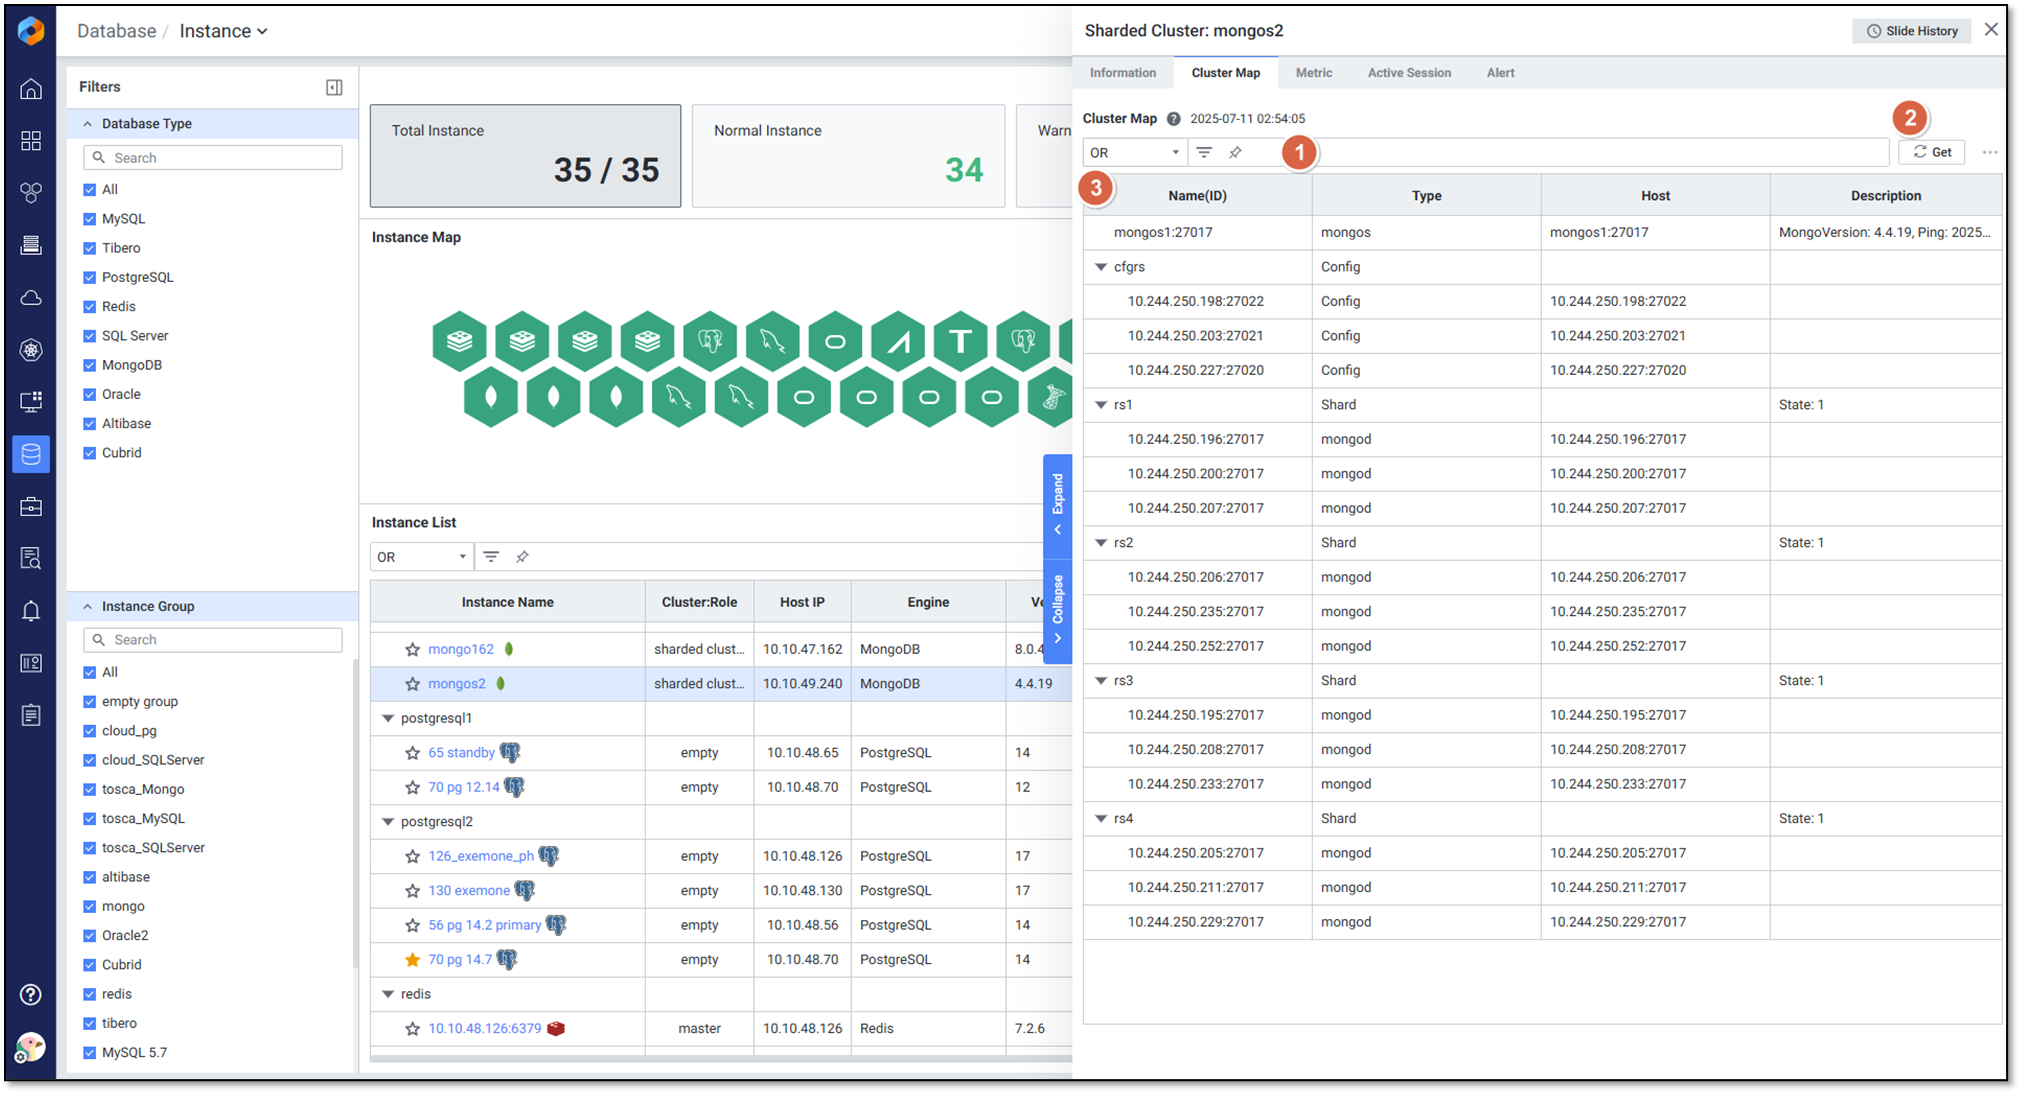2021x1094 pixels.
Task: Open the Slide History button
Action: [1911, 31]
